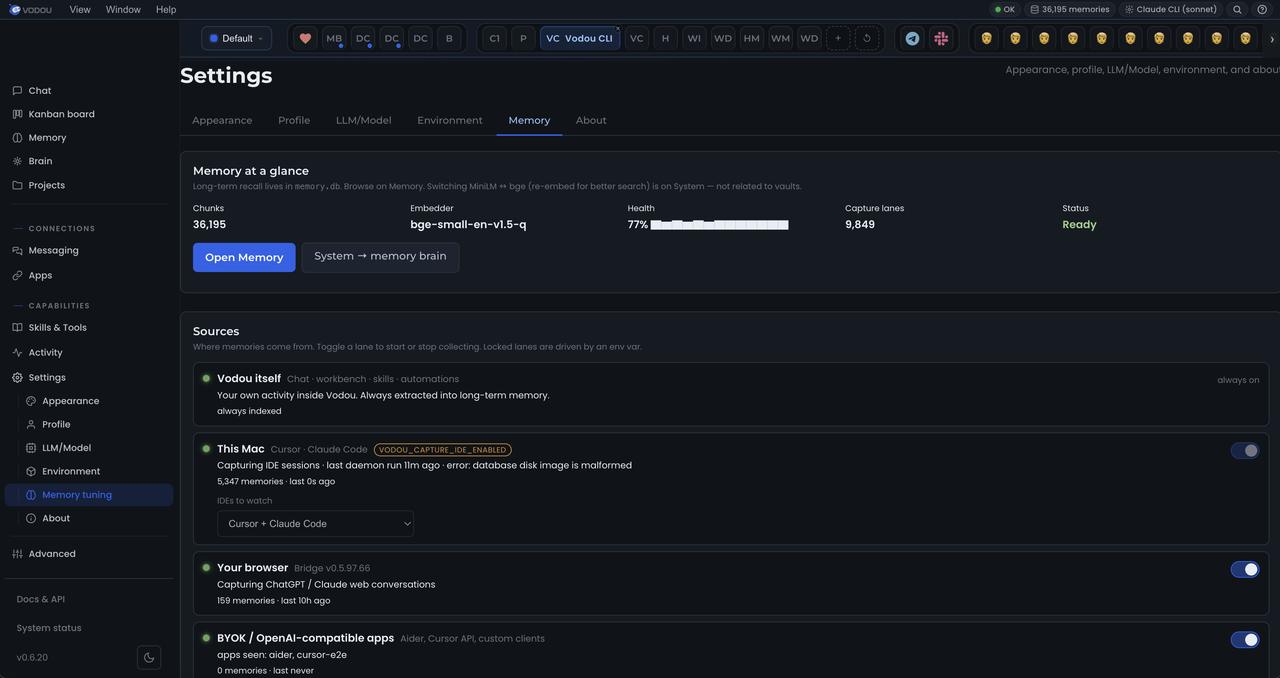Open the help question-mark icon at top right
Image resolution: width=1280 pixels, height=678 pixels.
click(1262, 9)
